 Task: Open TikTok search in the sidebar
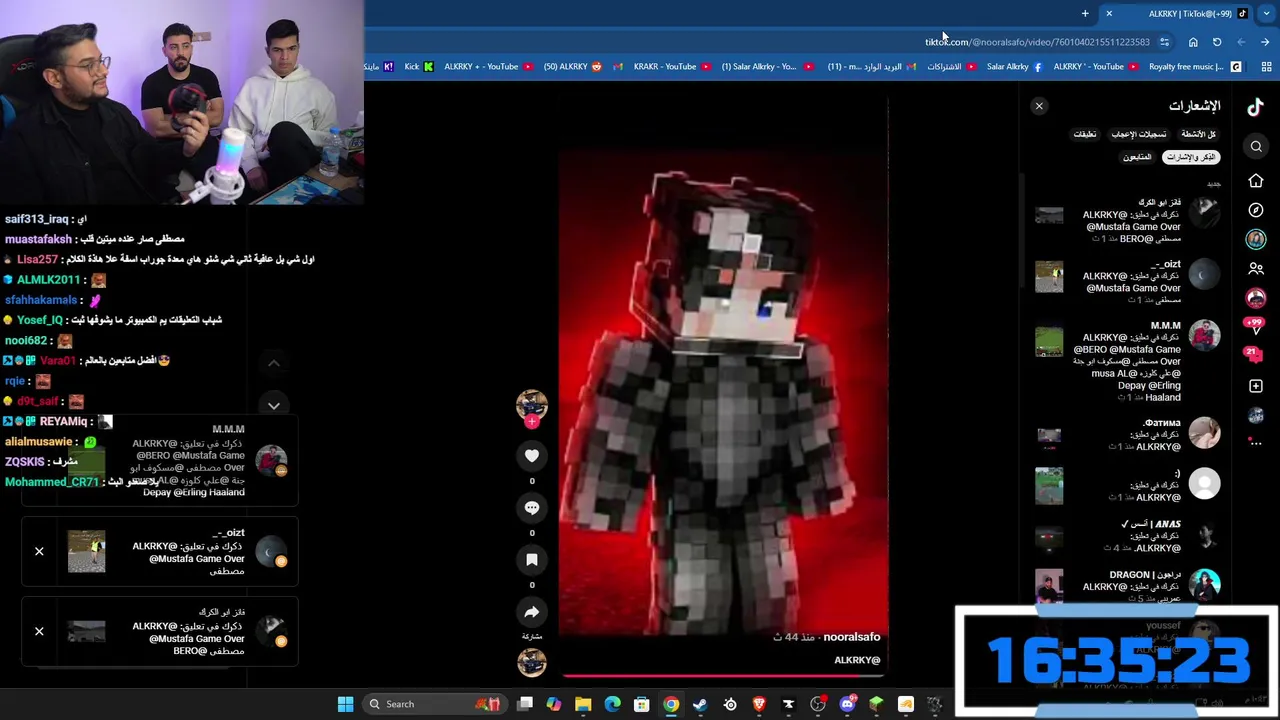pos(1256,147)
